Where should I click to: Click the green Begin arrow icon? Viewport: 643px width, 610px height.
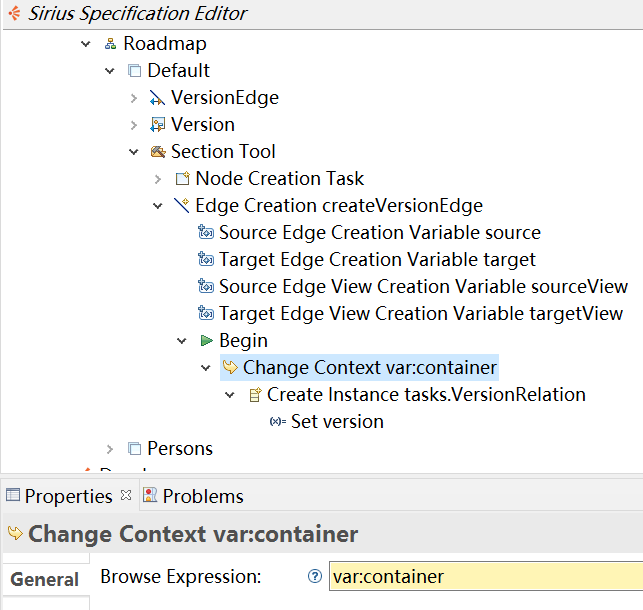206,340
